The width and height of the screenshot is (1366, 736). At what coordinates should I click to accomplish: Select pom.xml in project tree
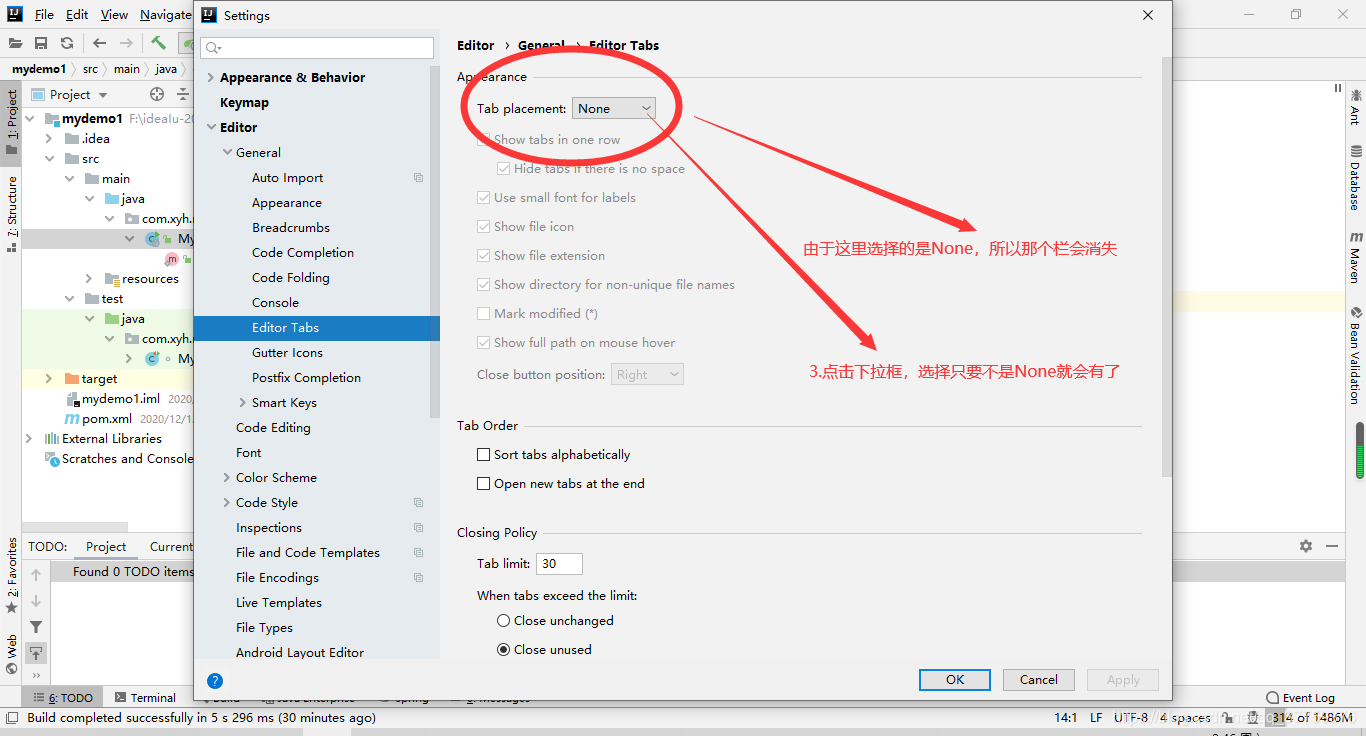pyautogui.click(x=106, y=419)
